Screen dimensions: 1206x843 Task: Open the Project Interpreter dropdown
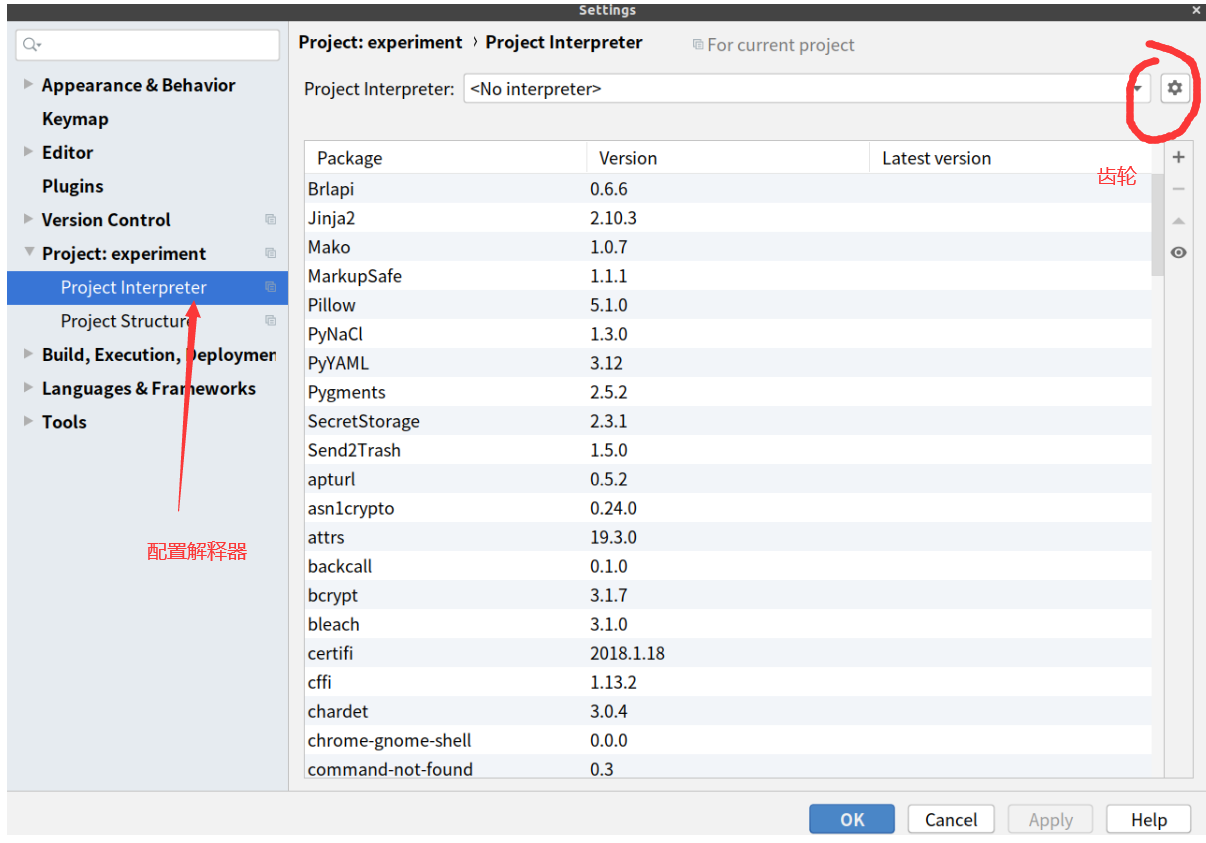[1138, 88]
